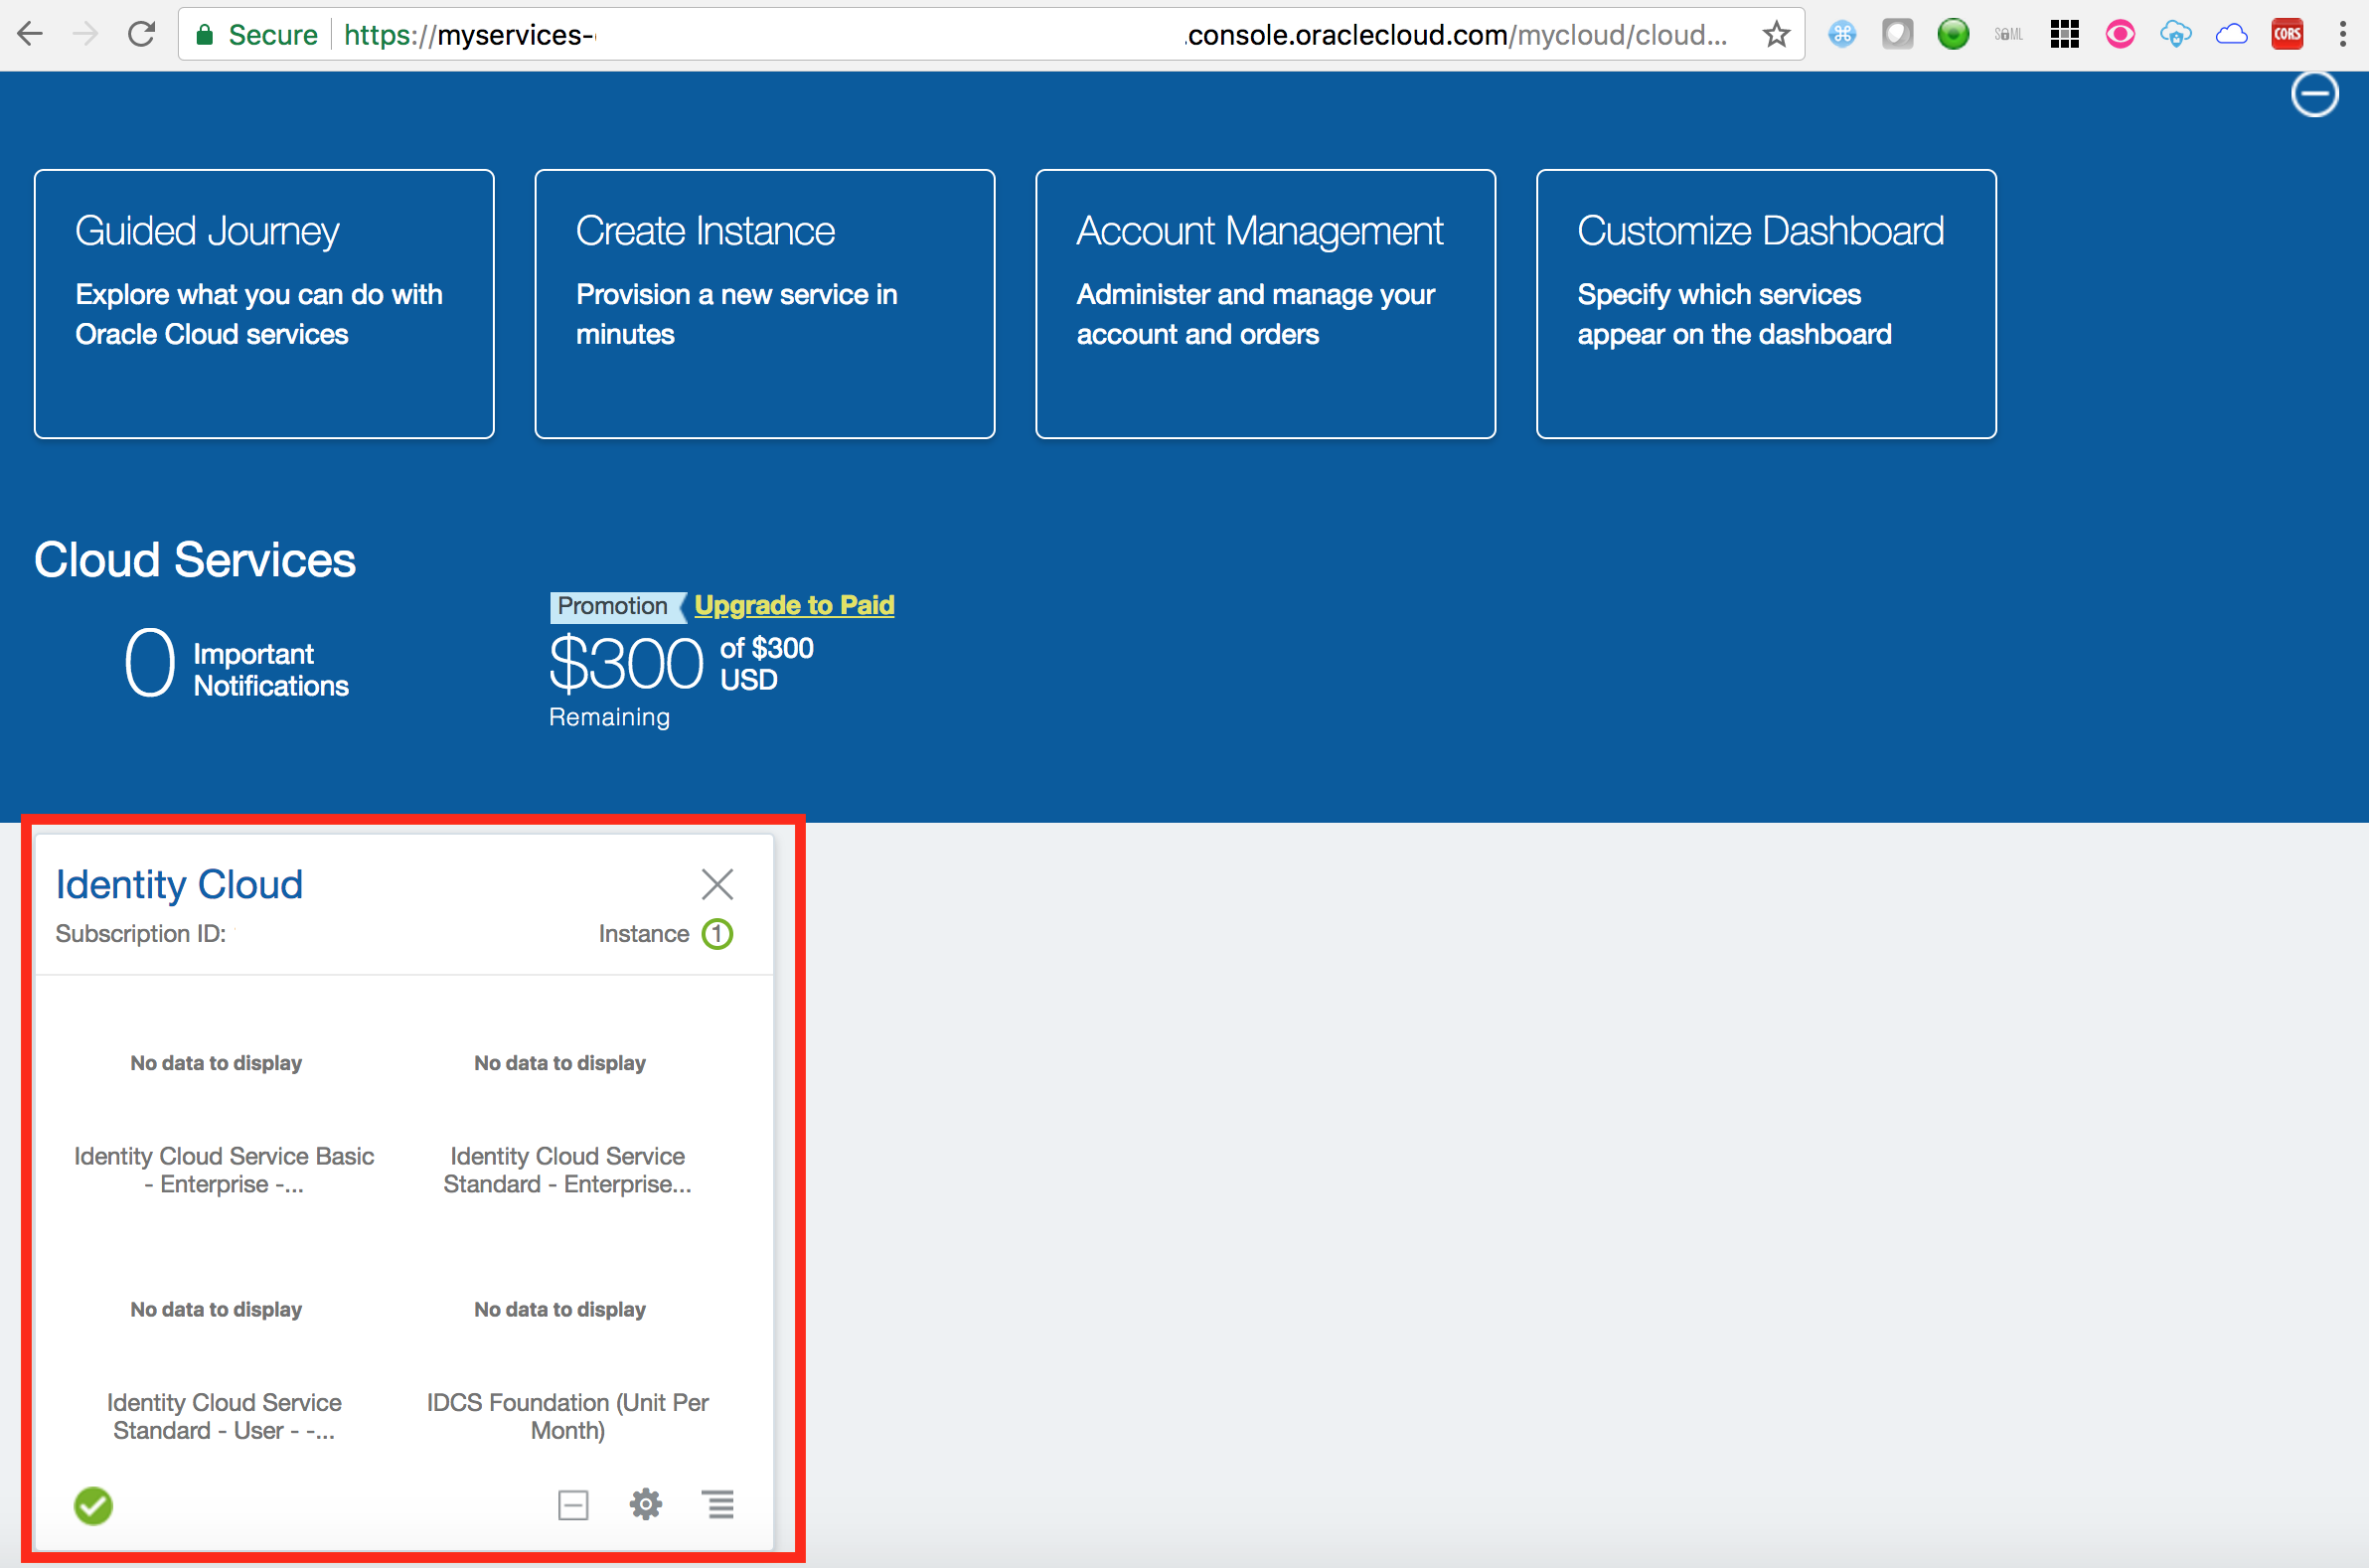Viewport: 2369px width, 1568px height.
Task: Click the Instance count badge
Action: click(x=717, y=934)
